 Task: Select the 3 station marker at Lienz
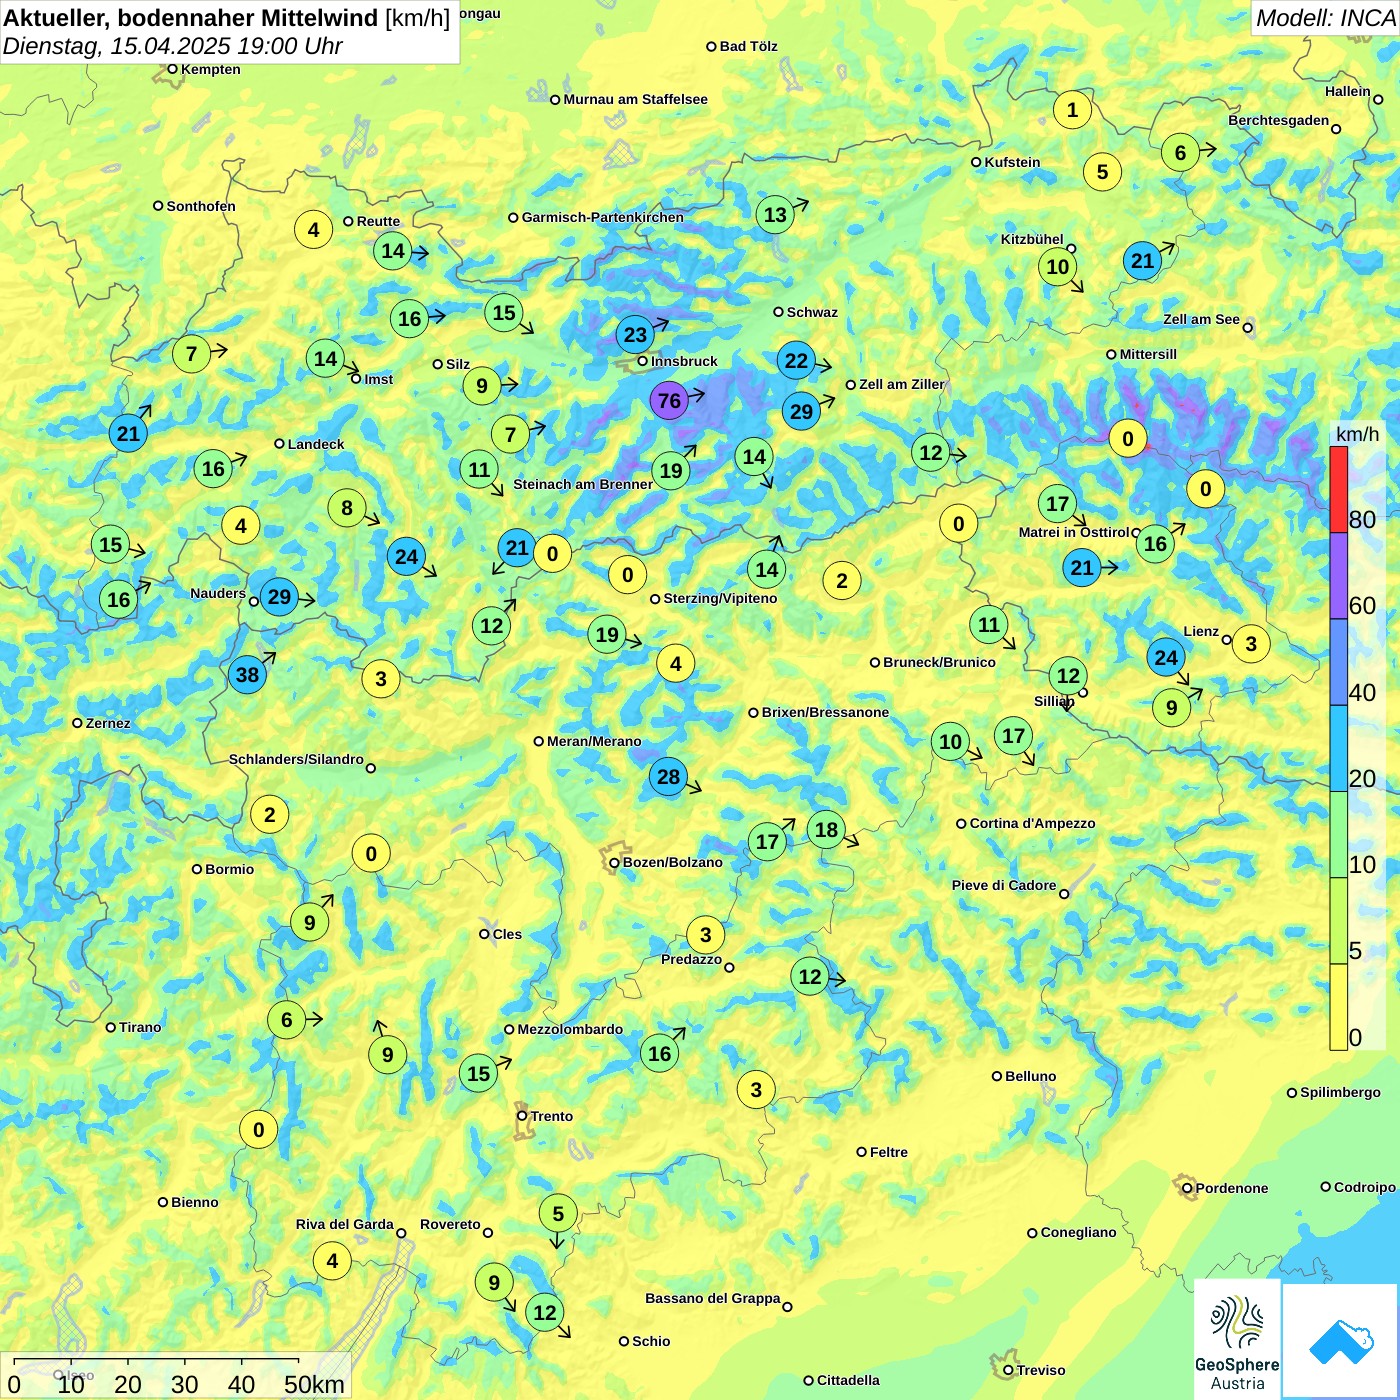pos(1250,644)
